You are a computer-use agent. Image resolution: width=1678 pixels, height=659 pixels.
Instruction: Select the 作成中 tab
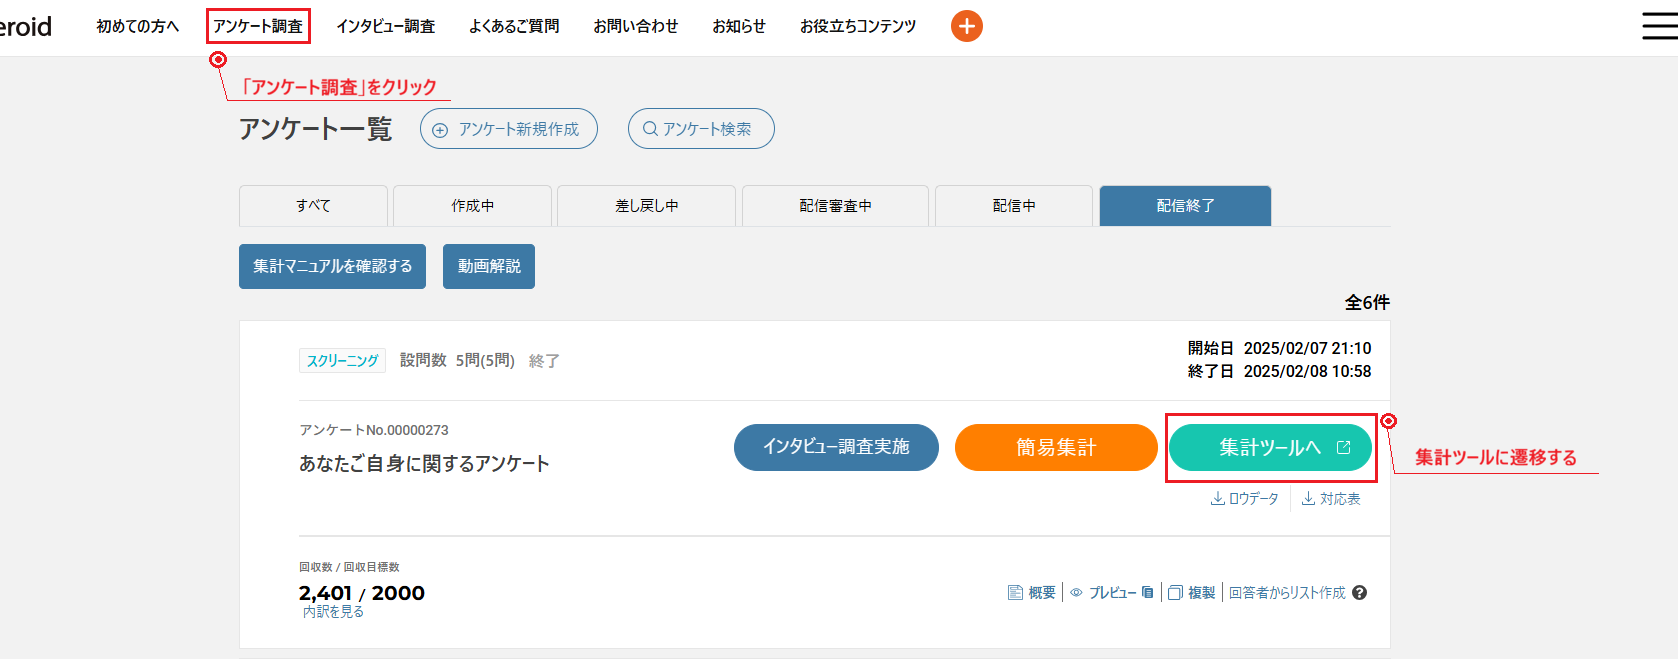point(472,206)
